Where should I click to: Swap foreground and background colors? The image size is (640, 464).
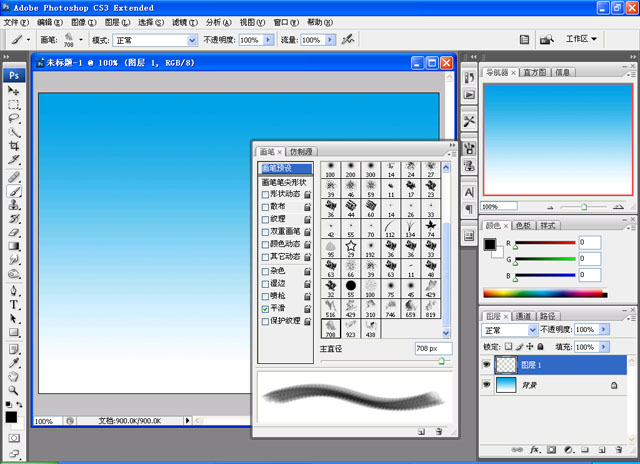tap(19, 404)
